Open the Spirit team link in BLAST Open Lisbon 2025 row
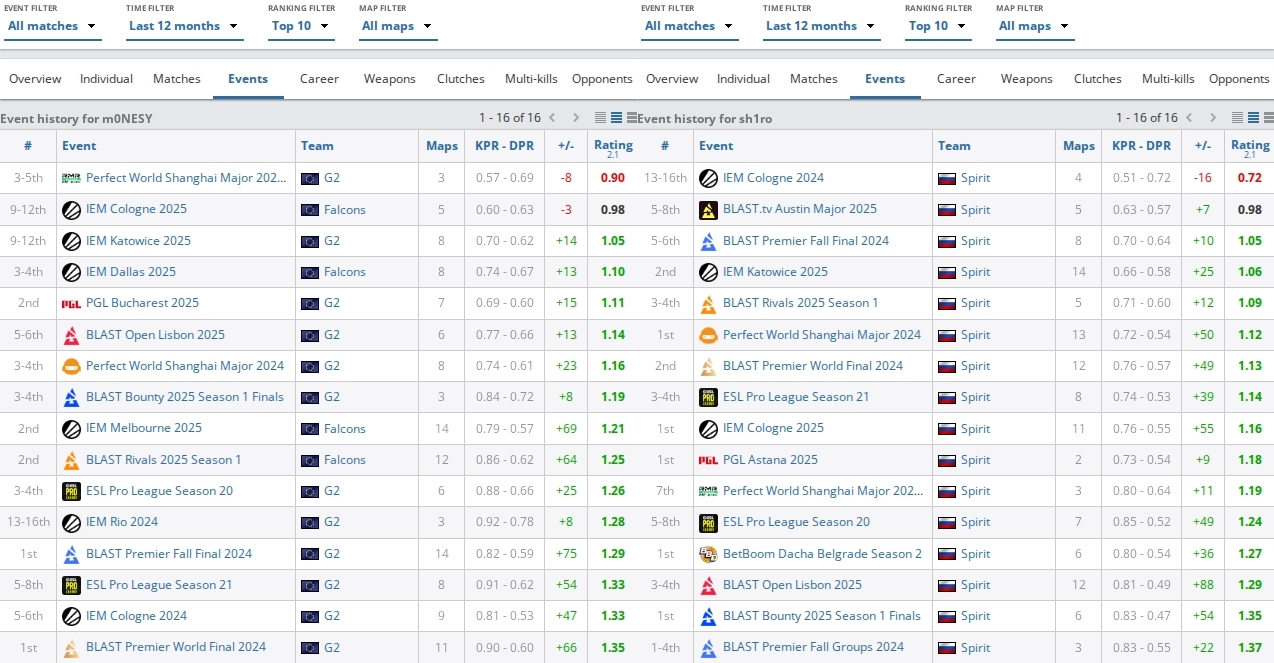The height and width of the screenshot is (663, 1274). [x=976, y=585]
